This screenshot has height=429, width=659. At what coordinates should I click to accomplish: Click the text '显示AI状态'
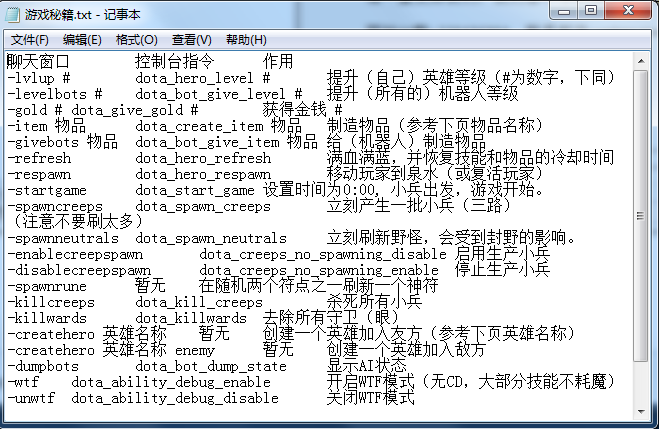pos(366,366)
